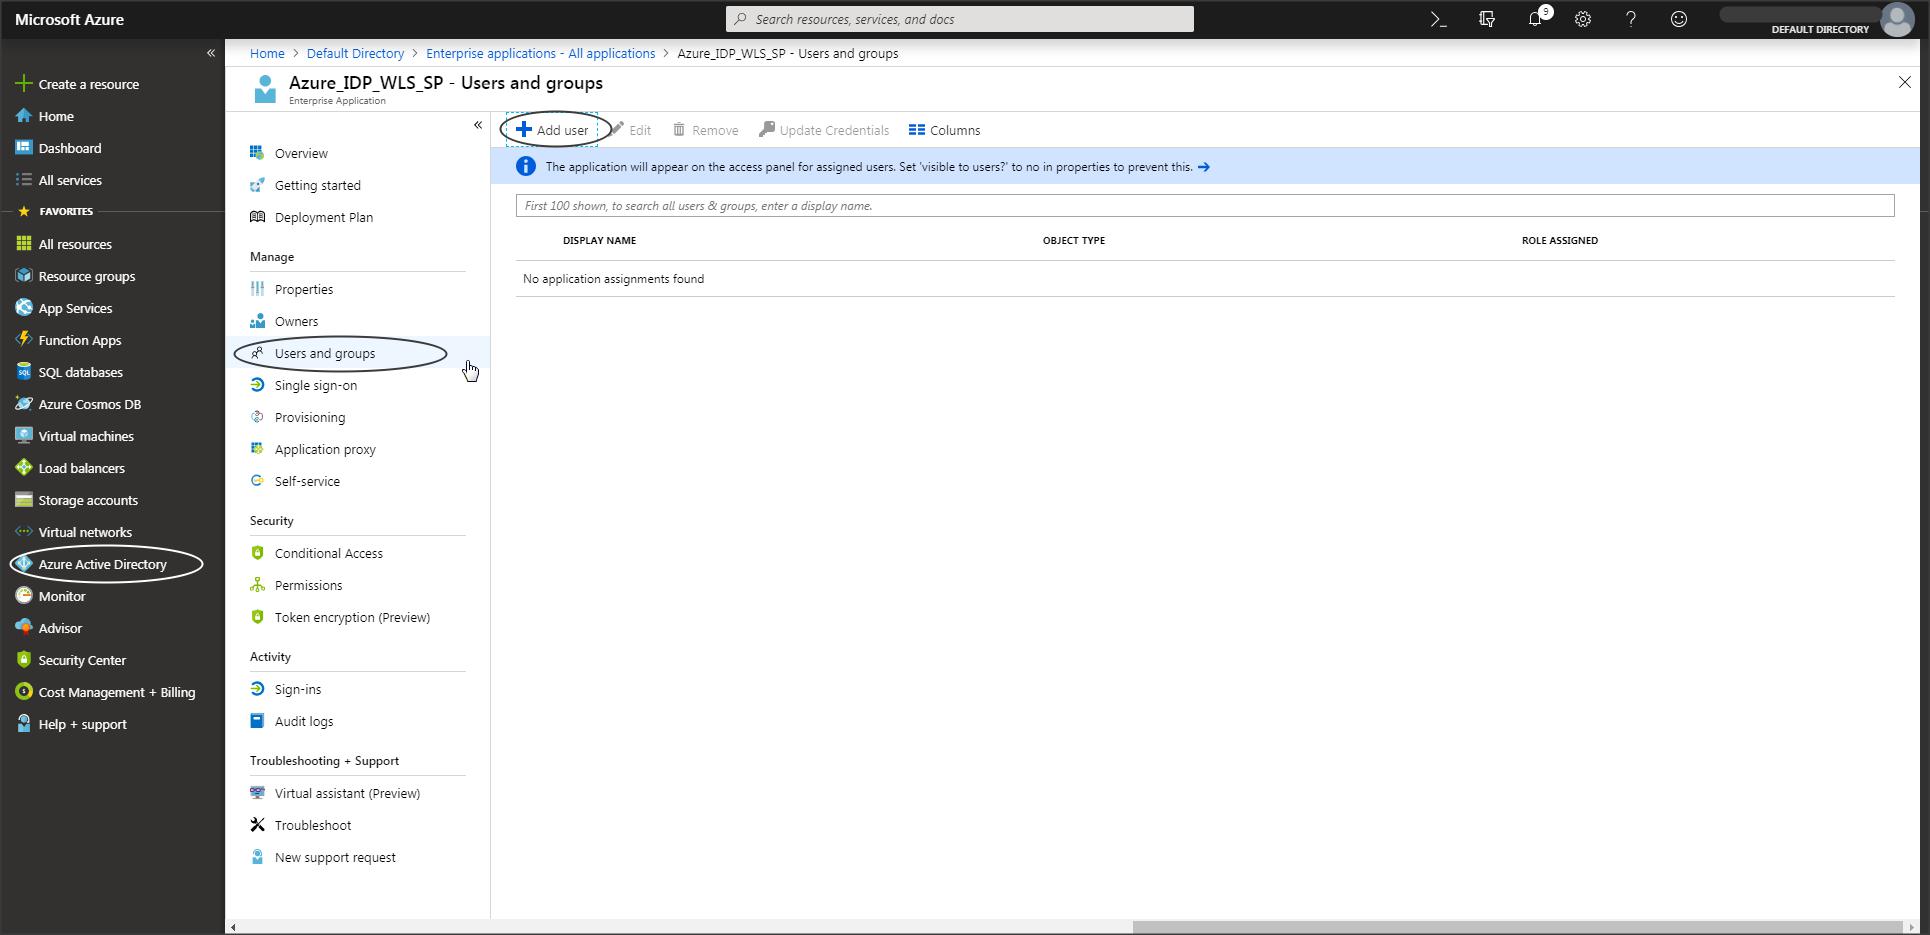Image resolution: width=1930 pixels, height=935 pixels.
Task: Select Users and groups menu item
Action: pos(325,353)
